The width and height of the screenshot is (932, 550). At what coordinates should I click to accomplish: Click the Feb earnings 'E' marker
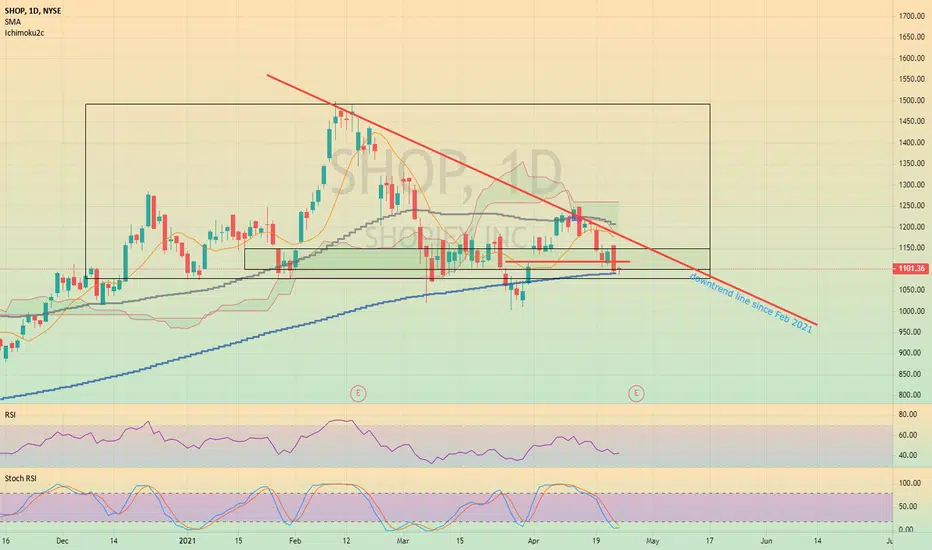358,393
